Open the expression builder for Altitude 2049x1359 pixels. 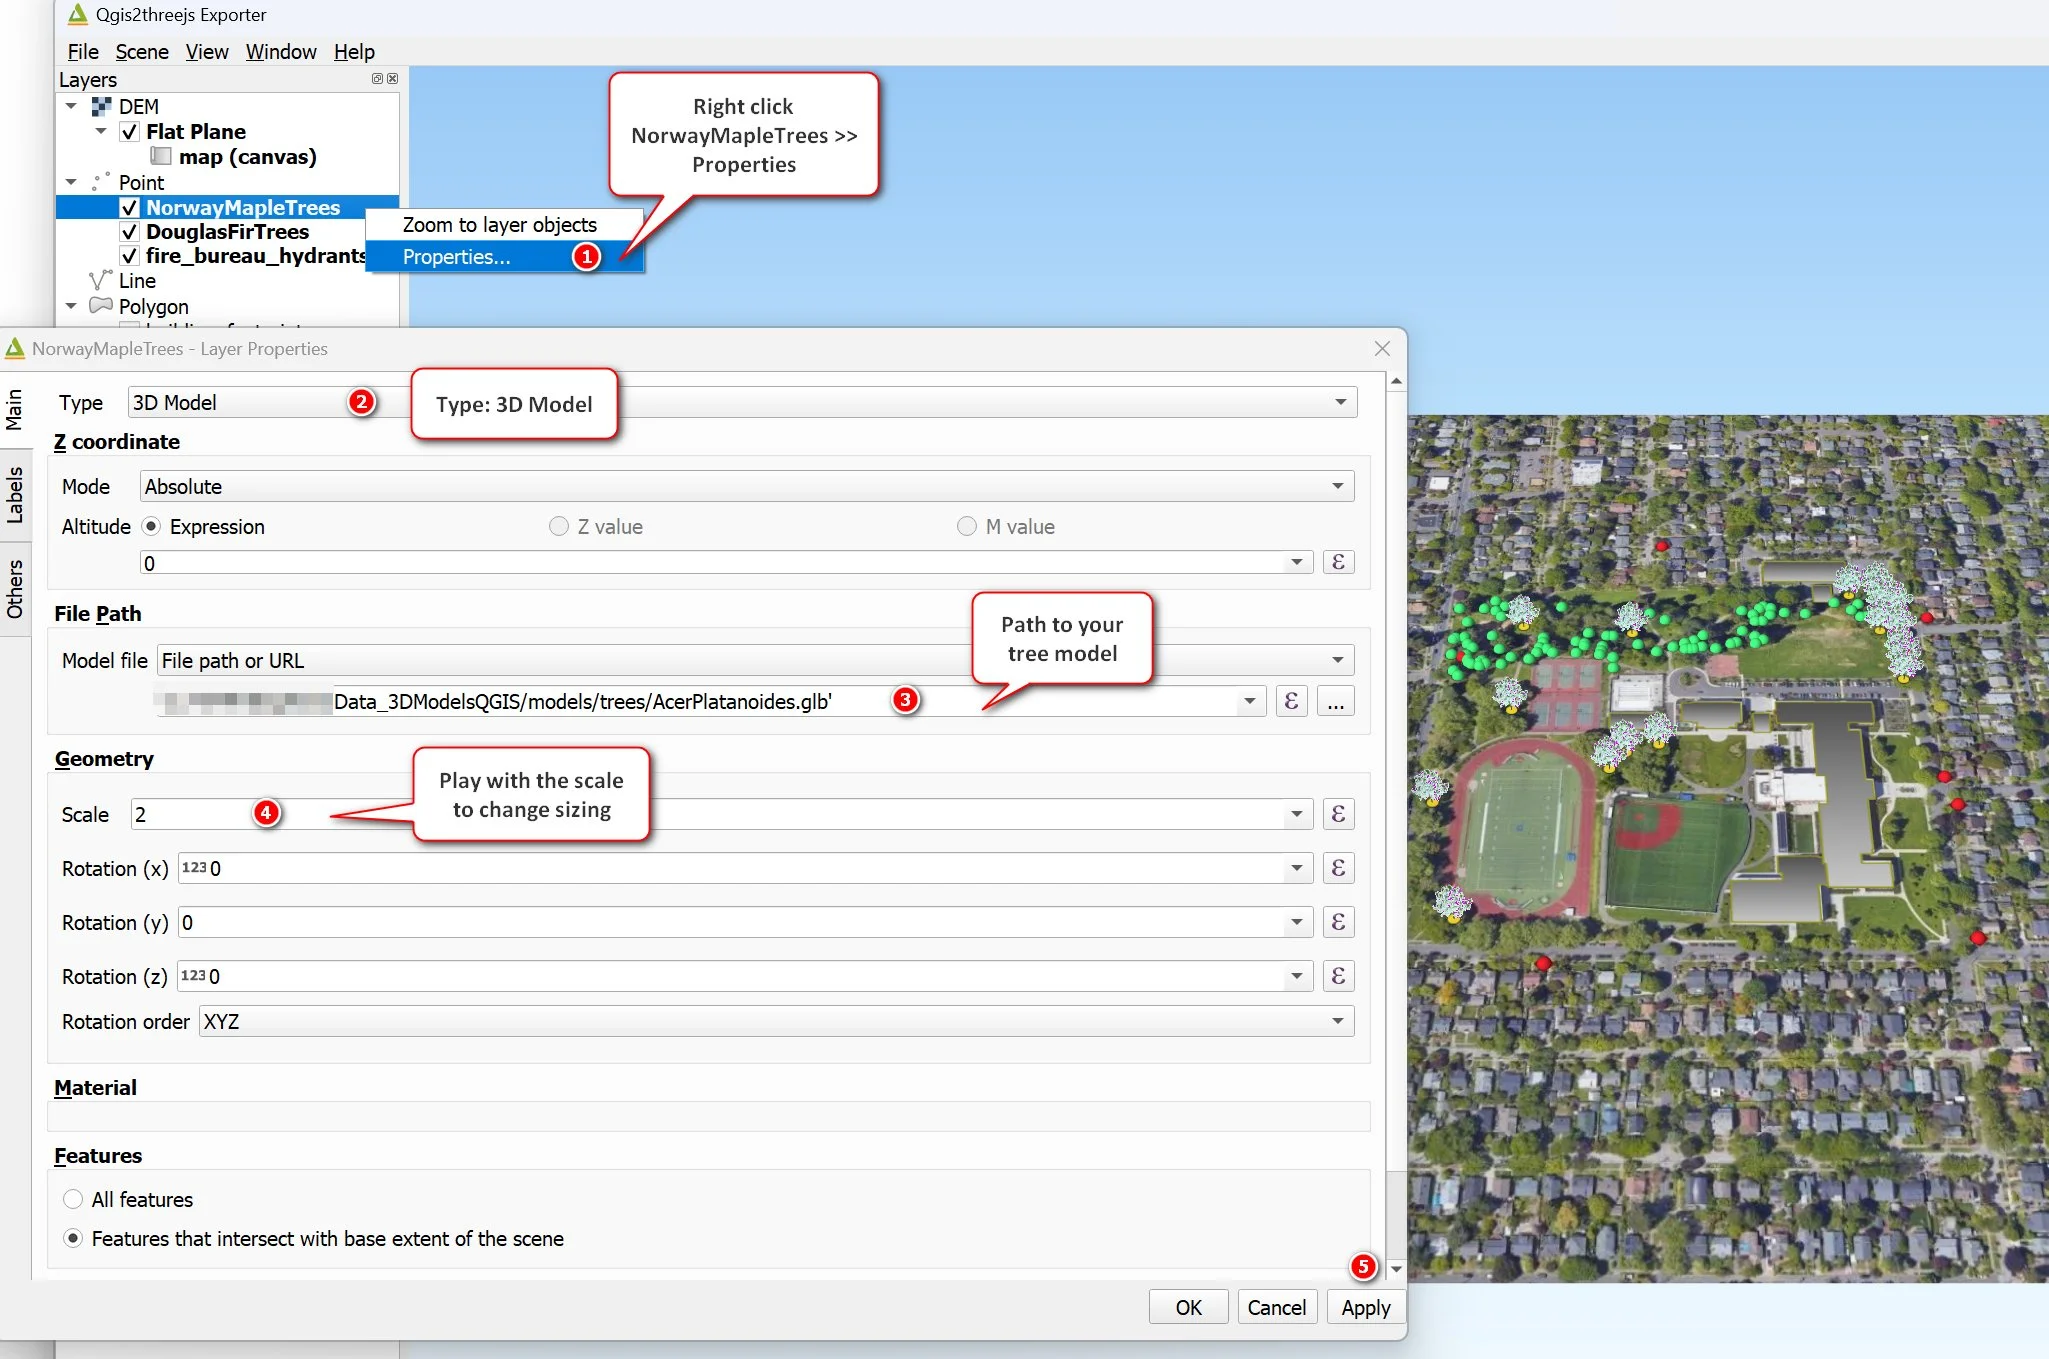[1339, 562]
